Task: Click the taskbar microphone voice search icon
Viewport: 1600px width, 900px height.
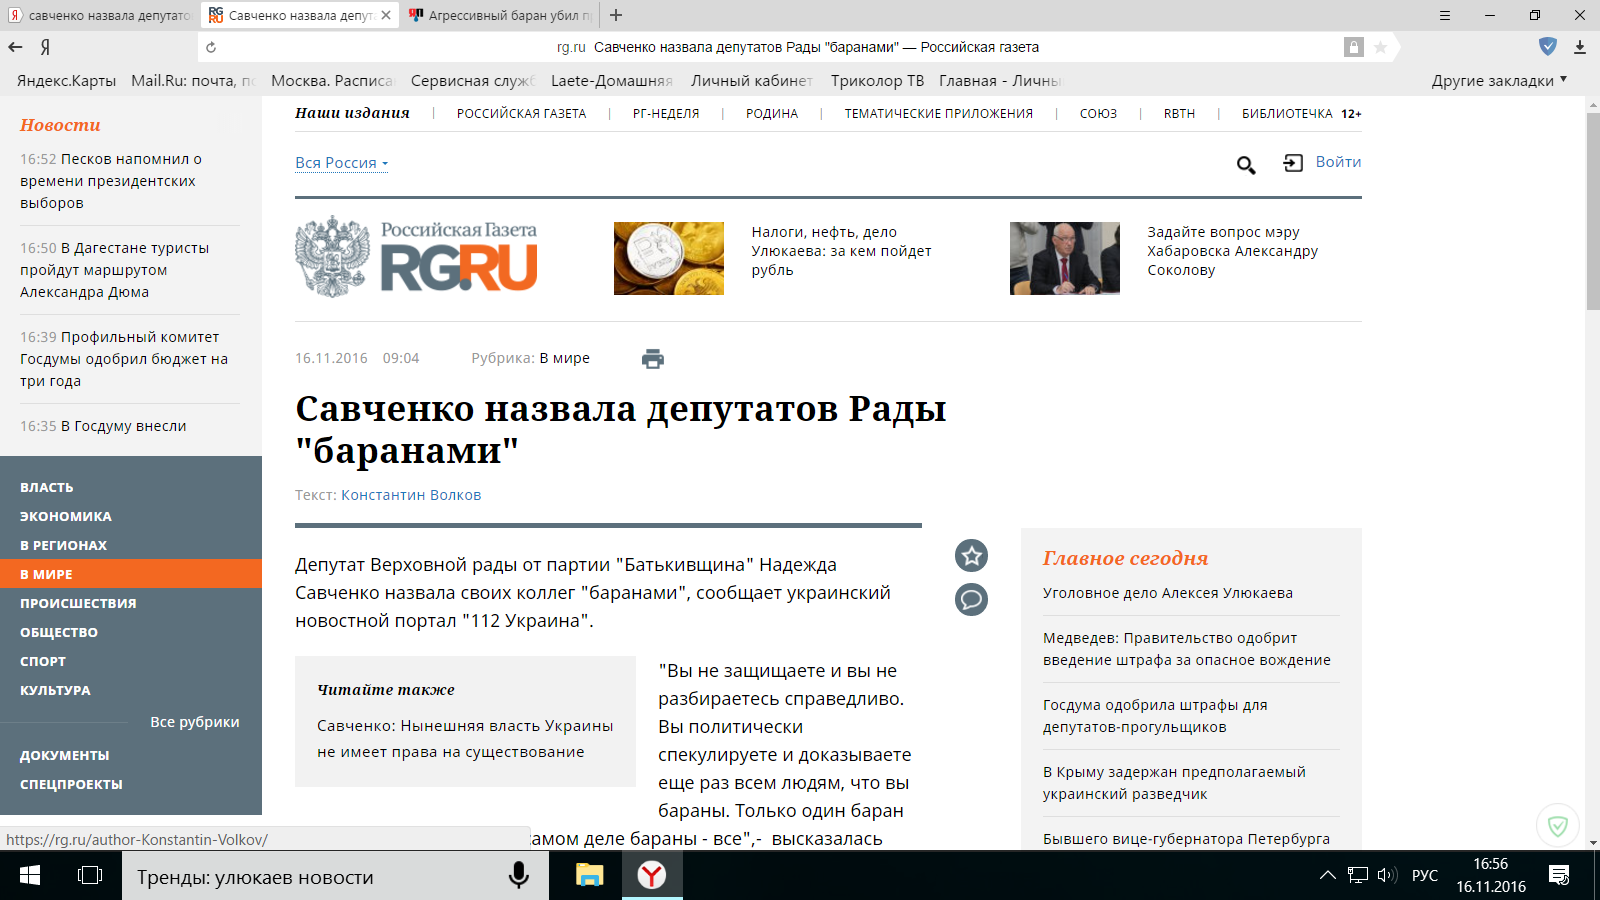Action: pos(518,876)
